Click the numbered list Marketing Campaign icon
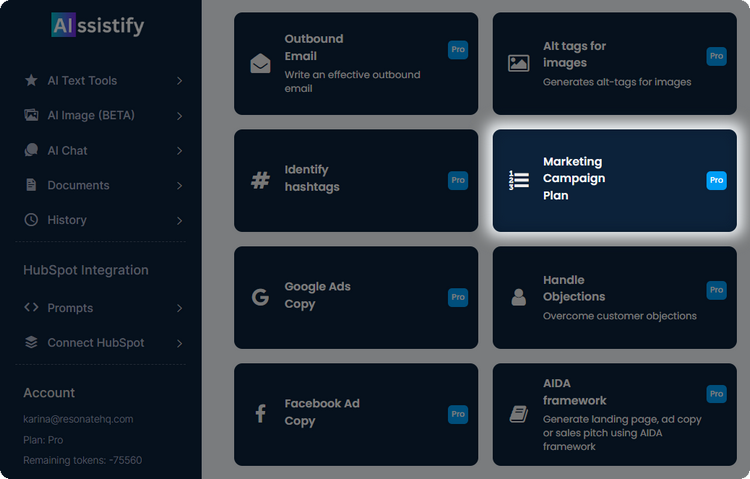750x479 pixels. pos(518,180)
